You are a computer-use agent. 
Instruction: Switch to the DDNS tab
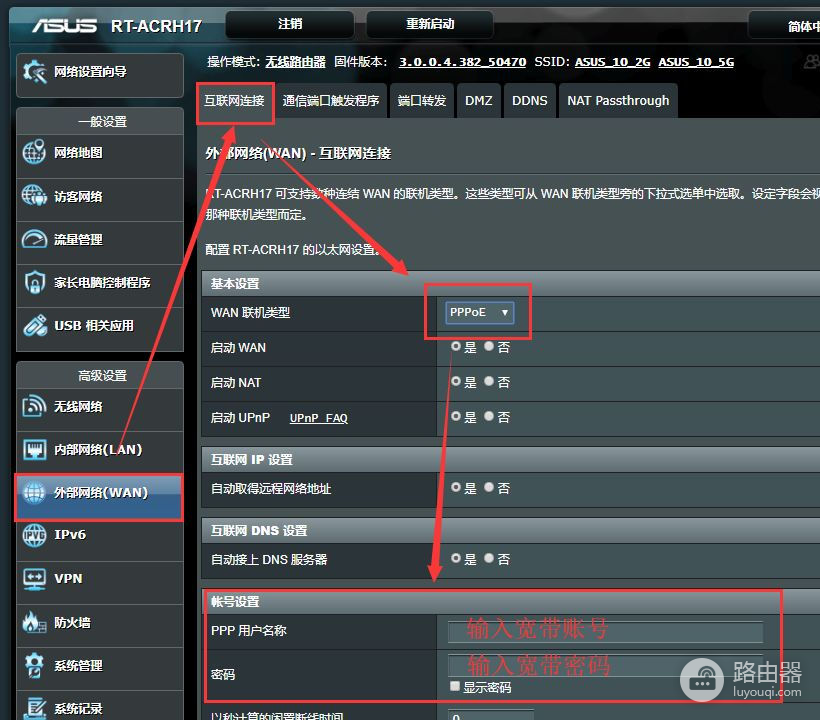coord(530,101)
